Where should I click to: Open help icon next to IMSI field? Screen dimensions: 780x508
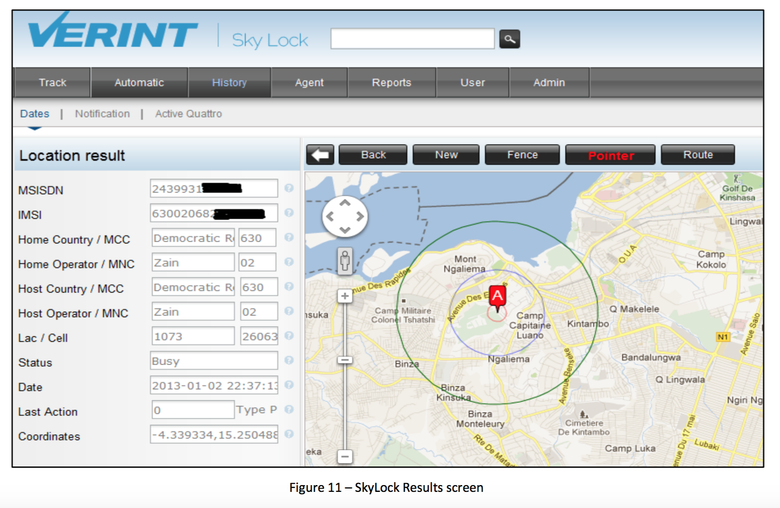289,213
